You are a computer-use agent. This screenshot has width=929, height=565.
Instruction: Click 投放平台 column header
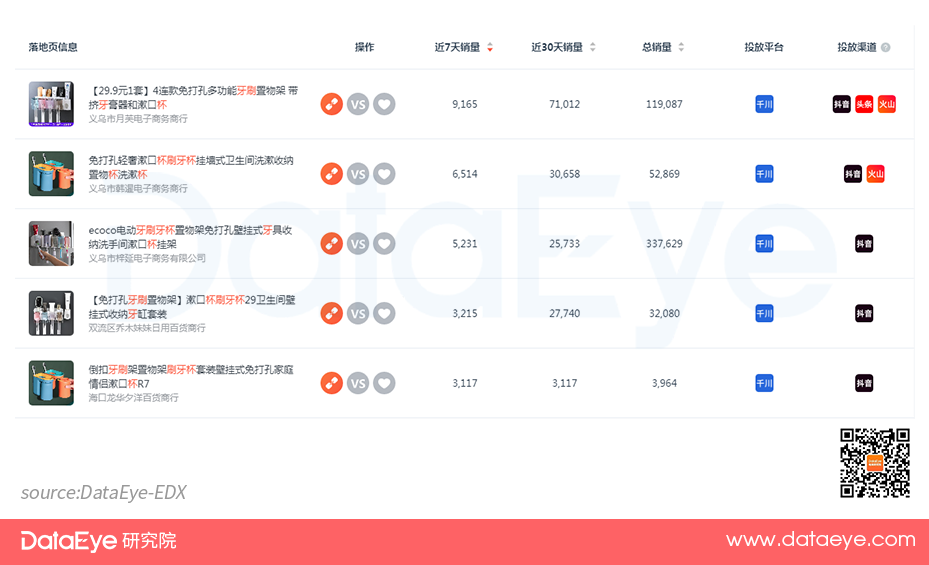(764, 47)
